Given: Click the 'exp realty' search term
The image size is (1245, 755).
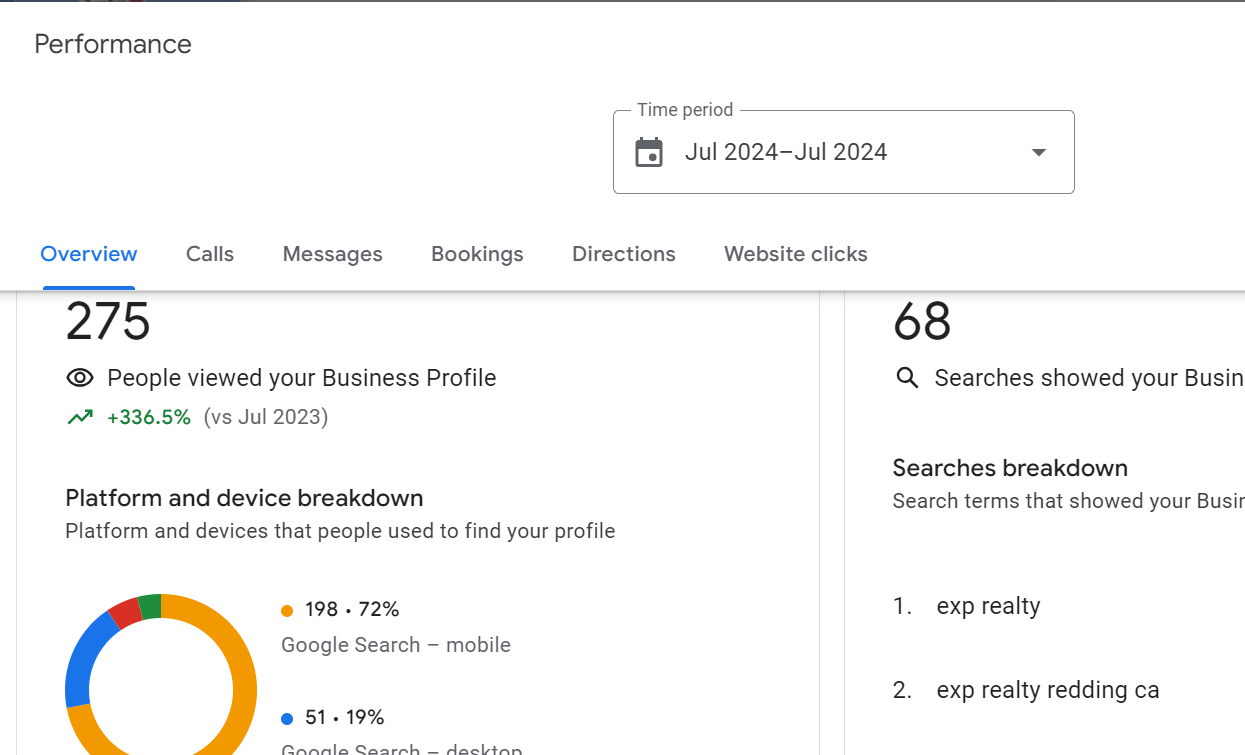Looking at the screenshot, I should [989, 606].
